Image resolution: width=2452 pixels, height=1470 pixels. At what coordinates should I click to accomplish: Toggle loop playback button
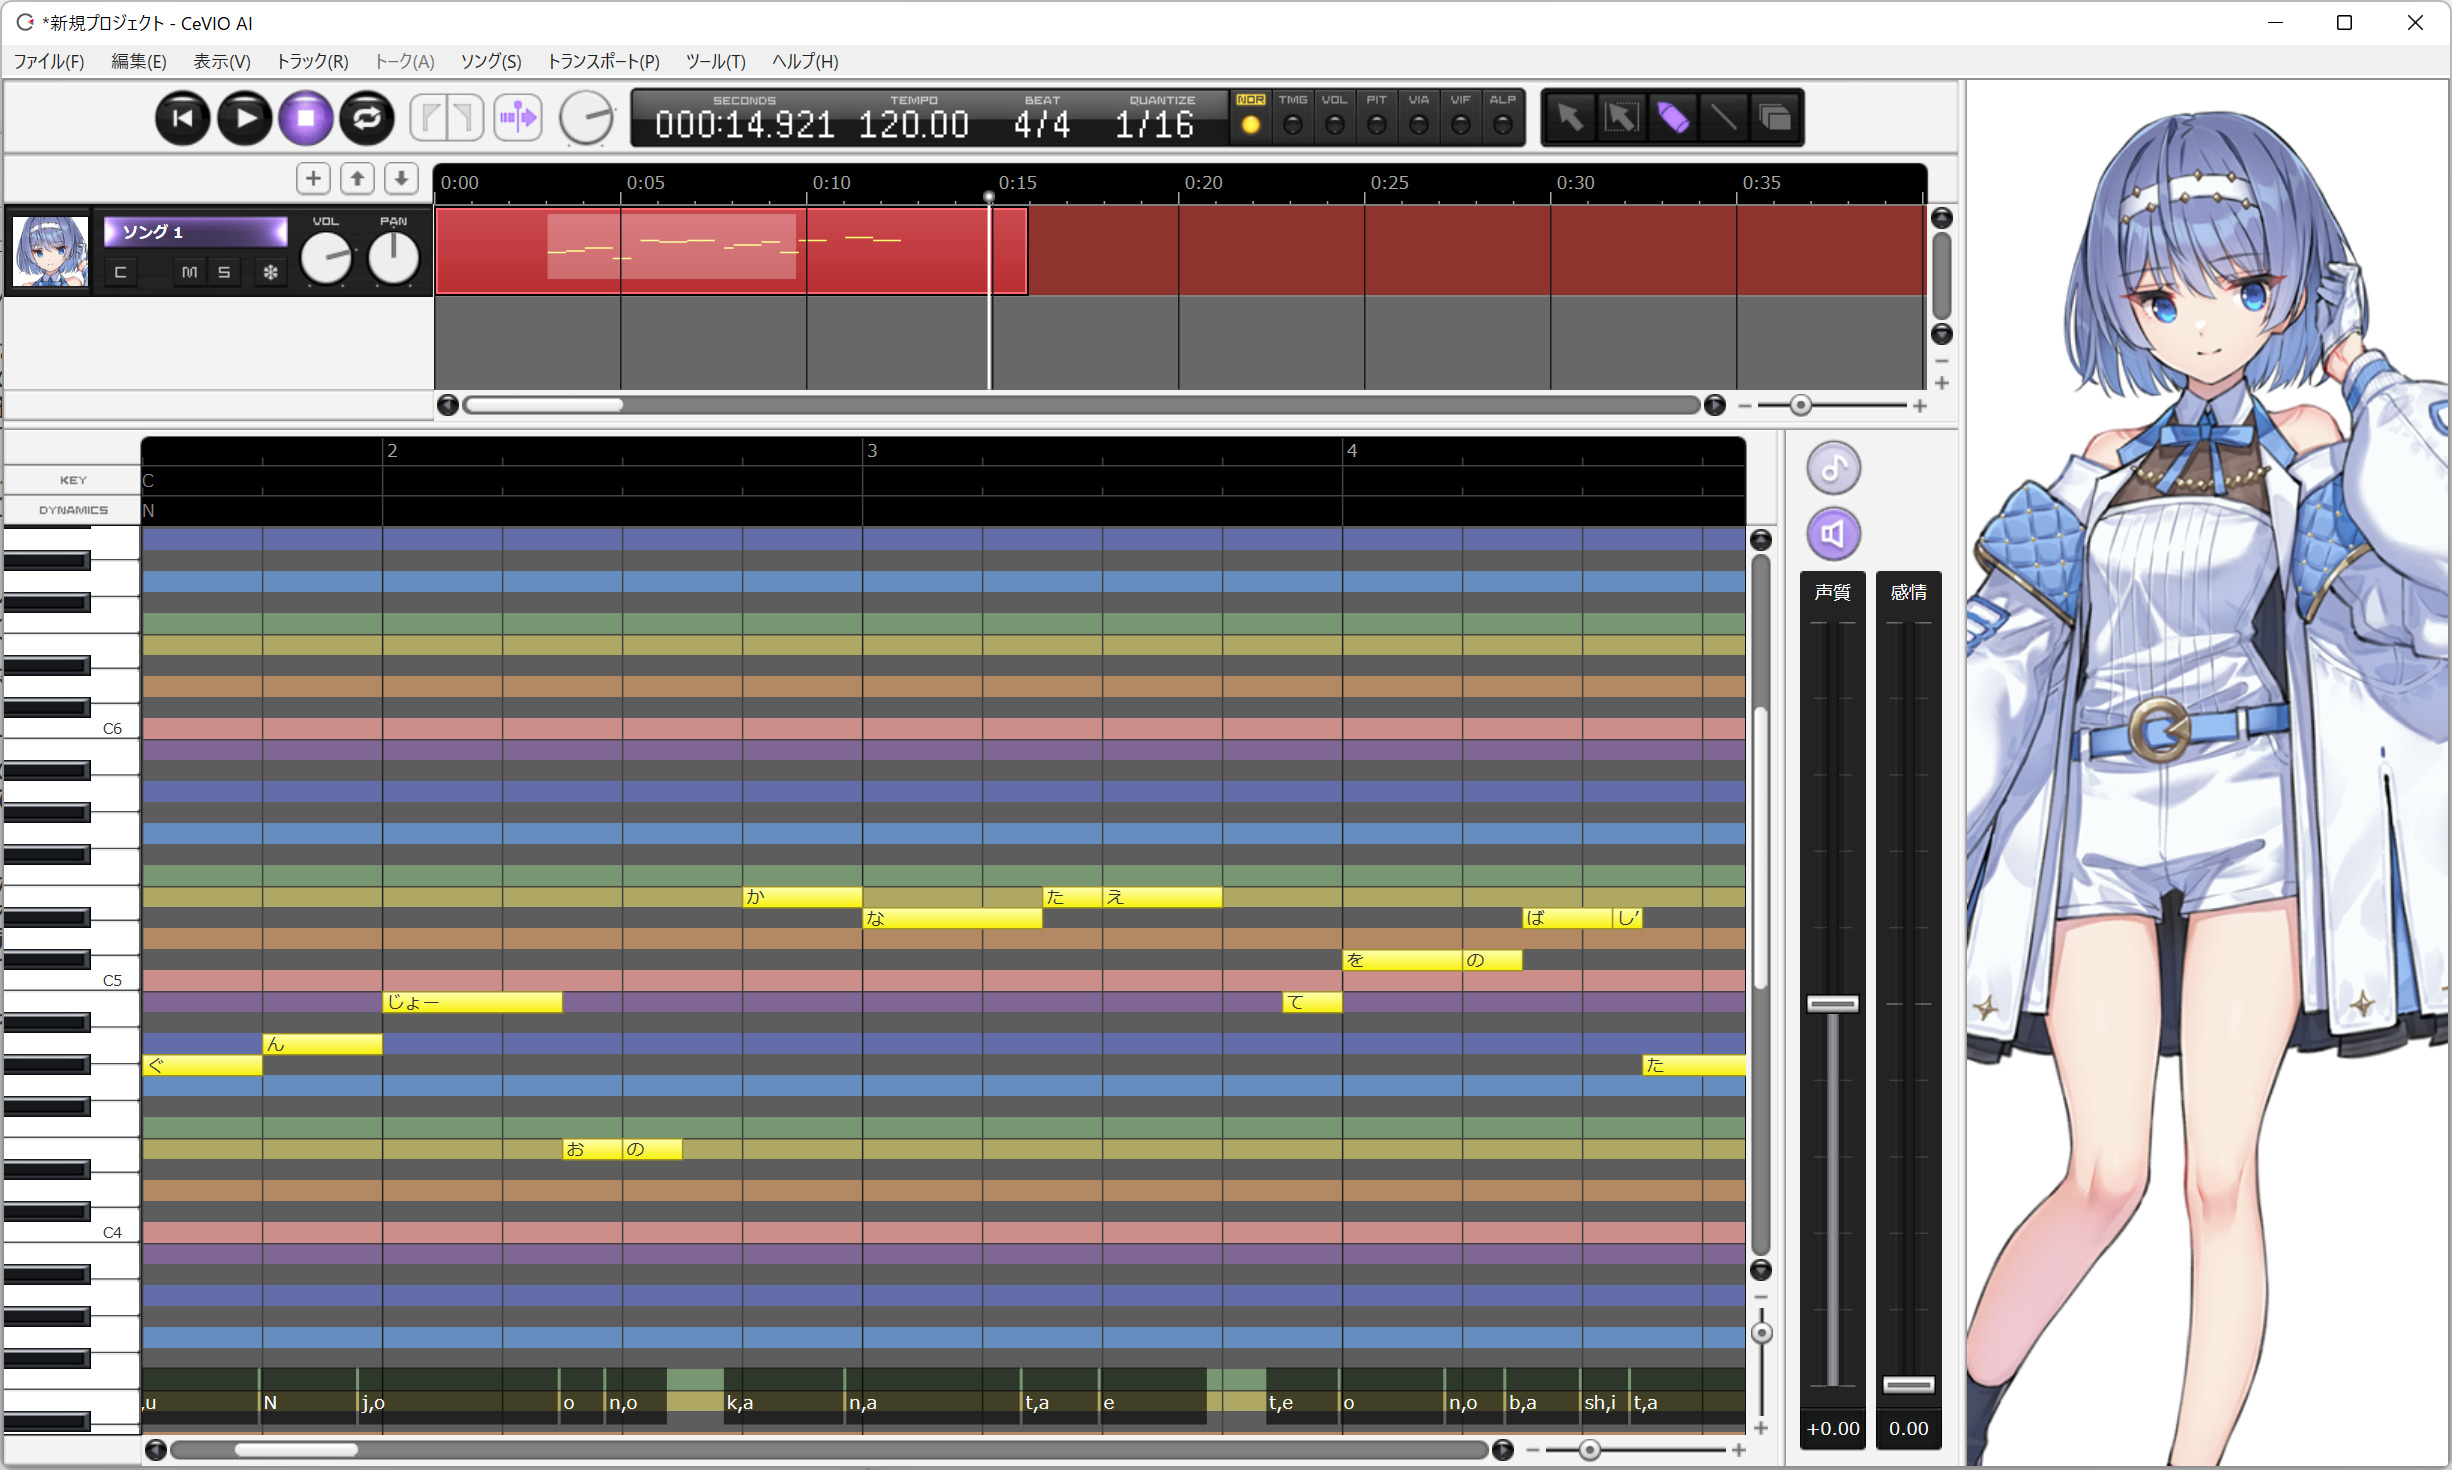pos(367,118)
